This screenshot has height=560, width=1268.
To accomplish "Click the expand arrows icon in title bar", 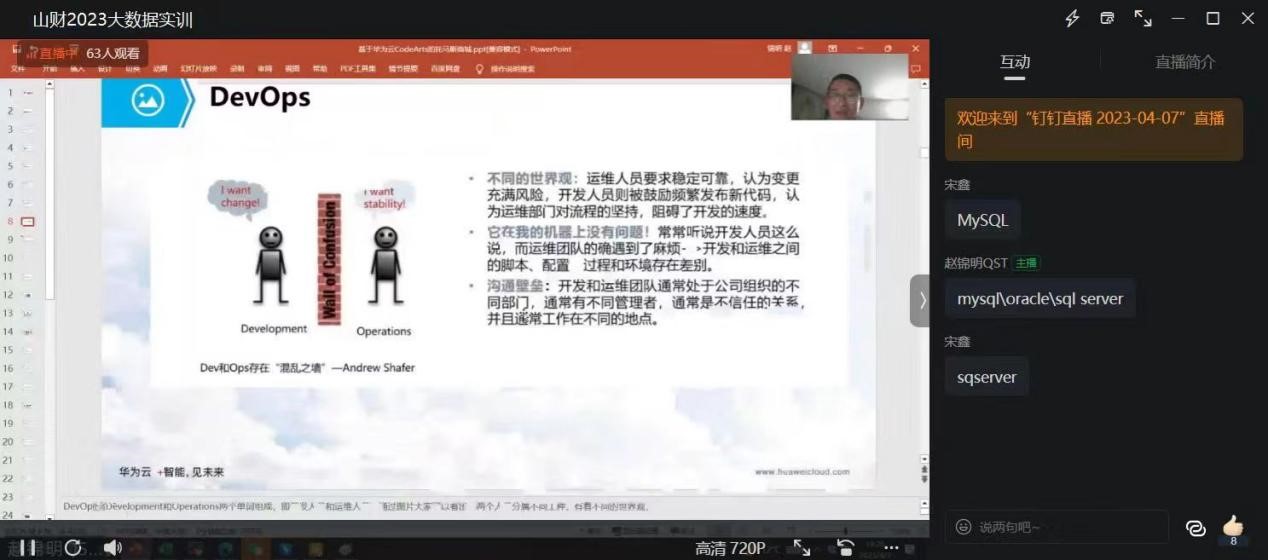I will pos(1142,18).
